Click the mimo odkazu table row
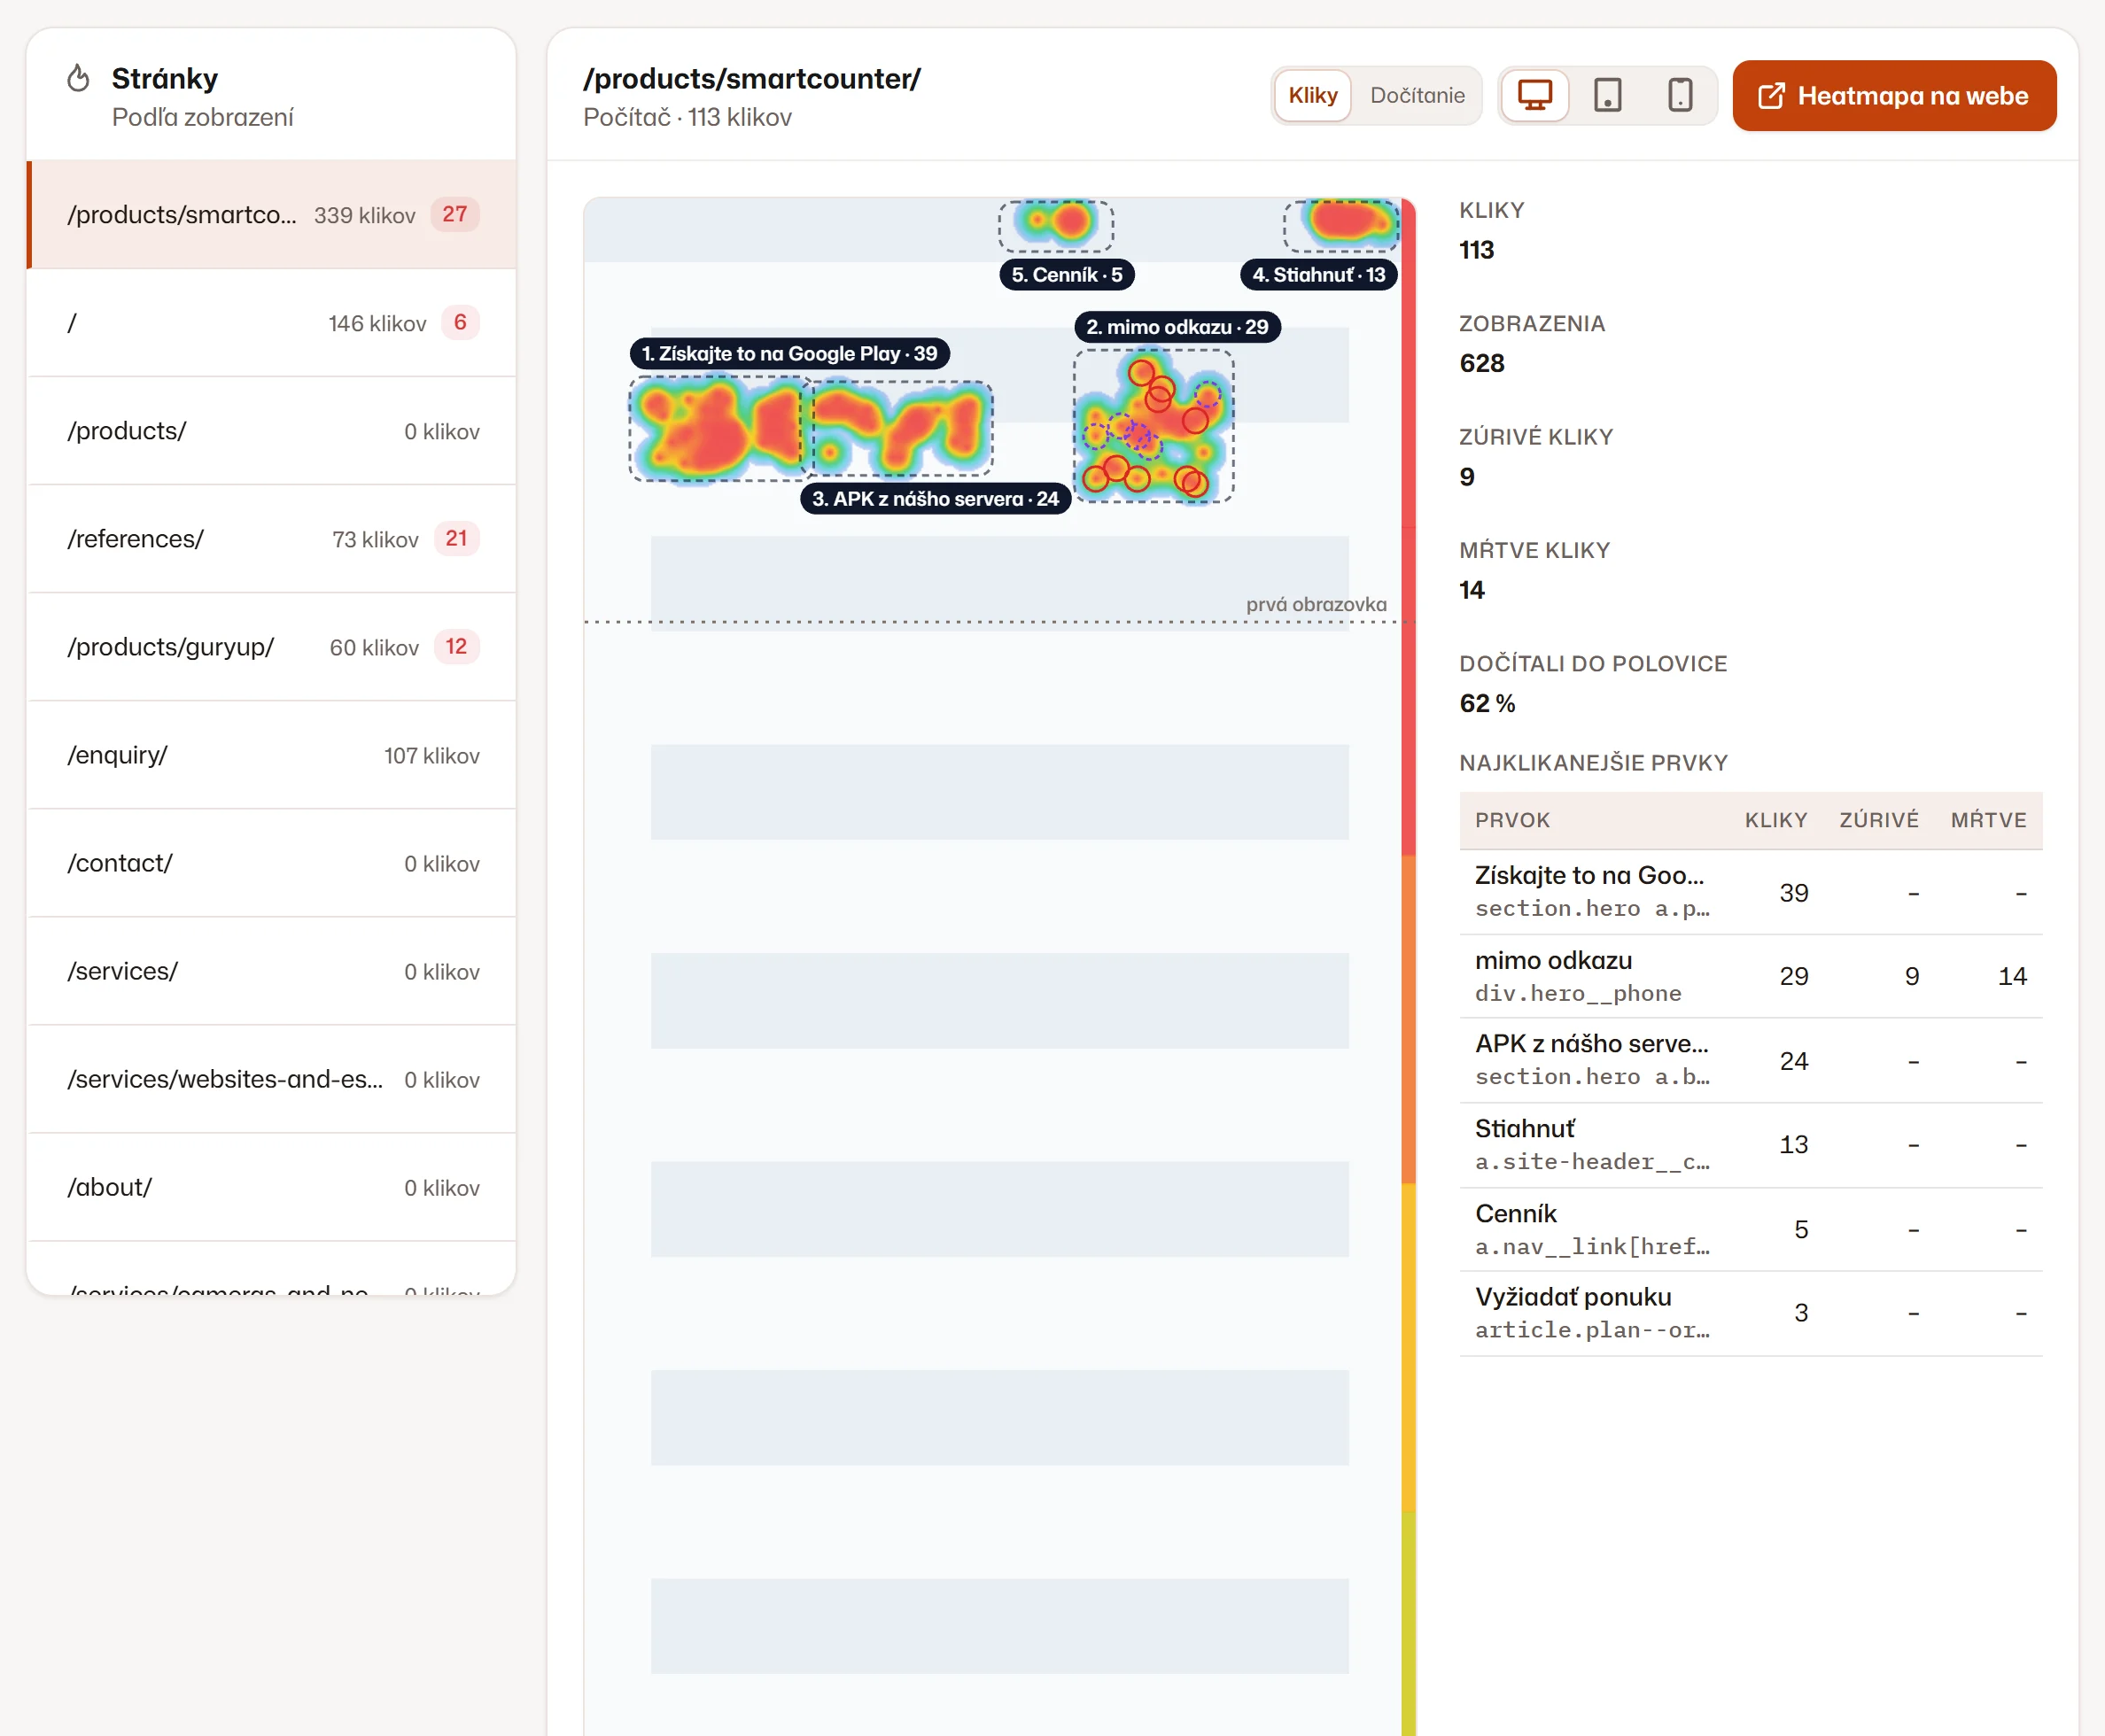Viewport: 2105px width, 1736px height. tap(1750, 976)
